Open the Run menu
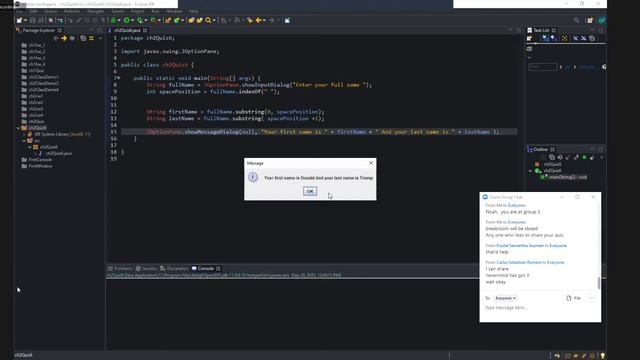Image resolution: width=640 pixels, height=360 pixels. (156, 11)
